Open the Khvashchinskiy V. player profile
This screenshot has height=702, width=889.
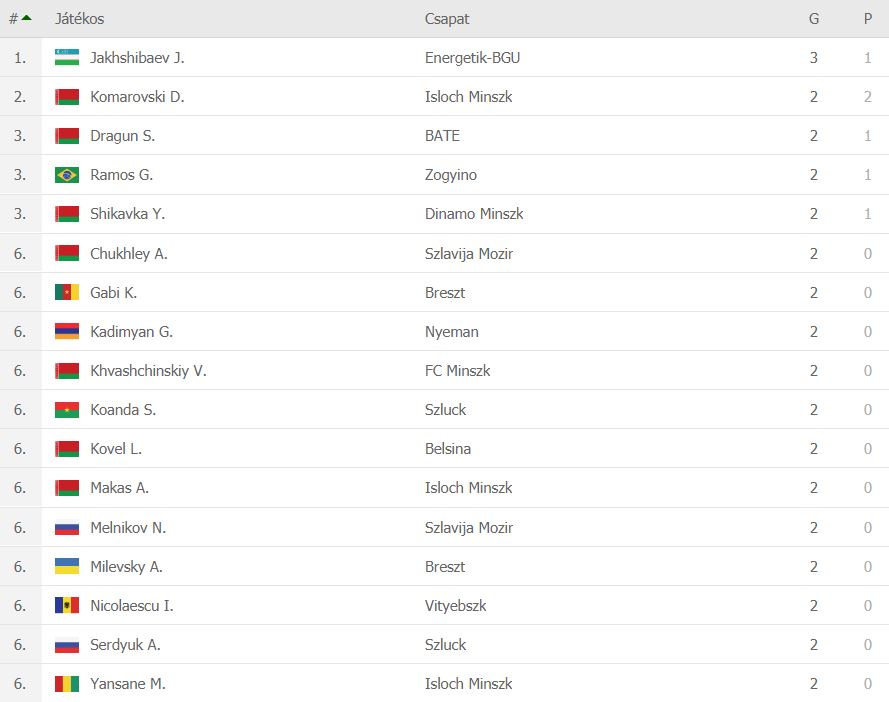(149, 371)
